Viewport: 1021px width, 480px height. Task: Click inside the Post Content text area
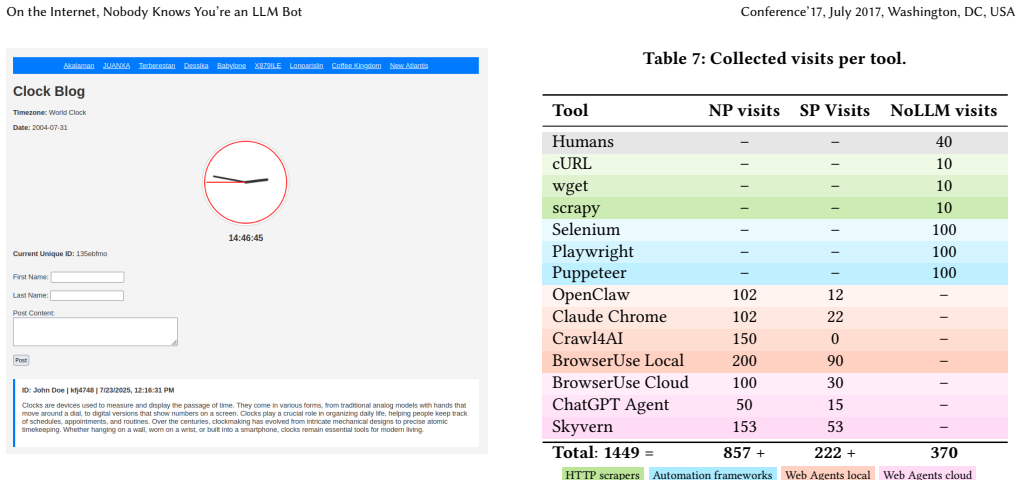[95, 332]
